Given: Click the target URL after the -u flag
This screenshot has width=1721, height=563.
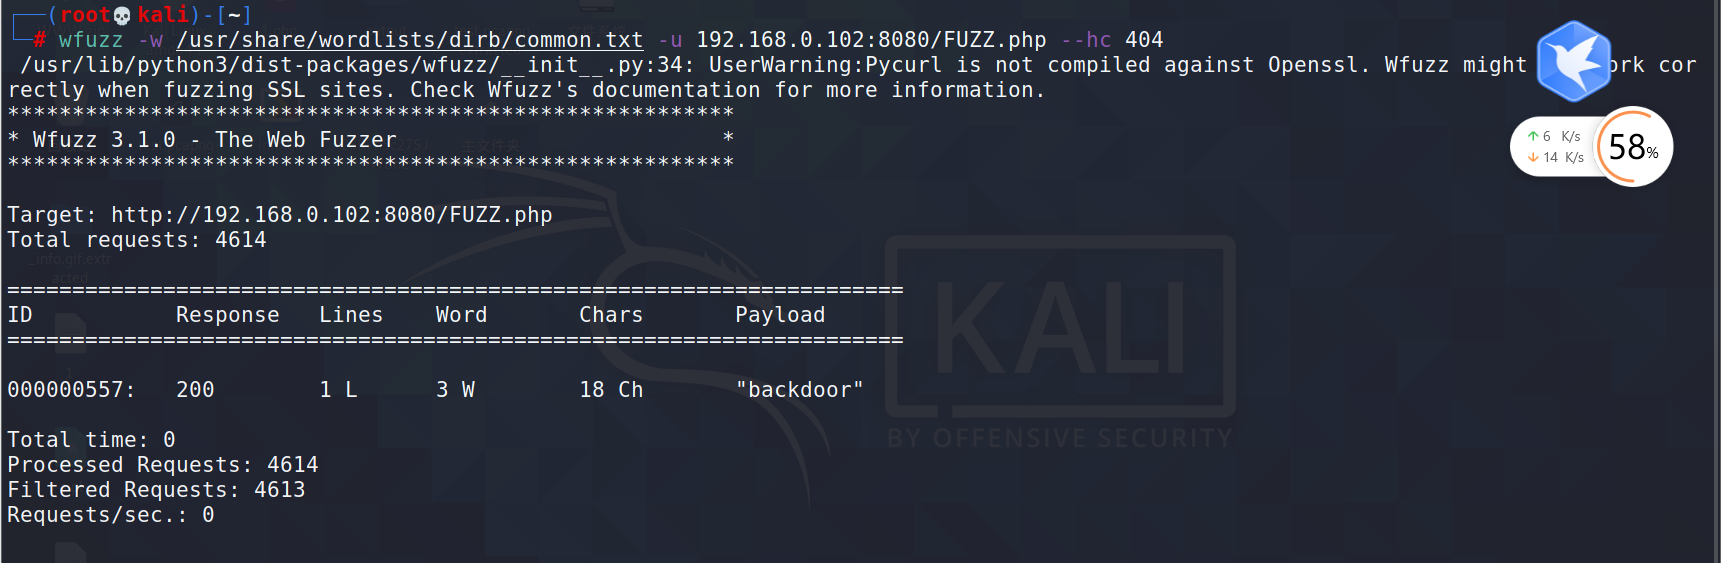Looking at the screenshot, I should (x=871, y=40).
